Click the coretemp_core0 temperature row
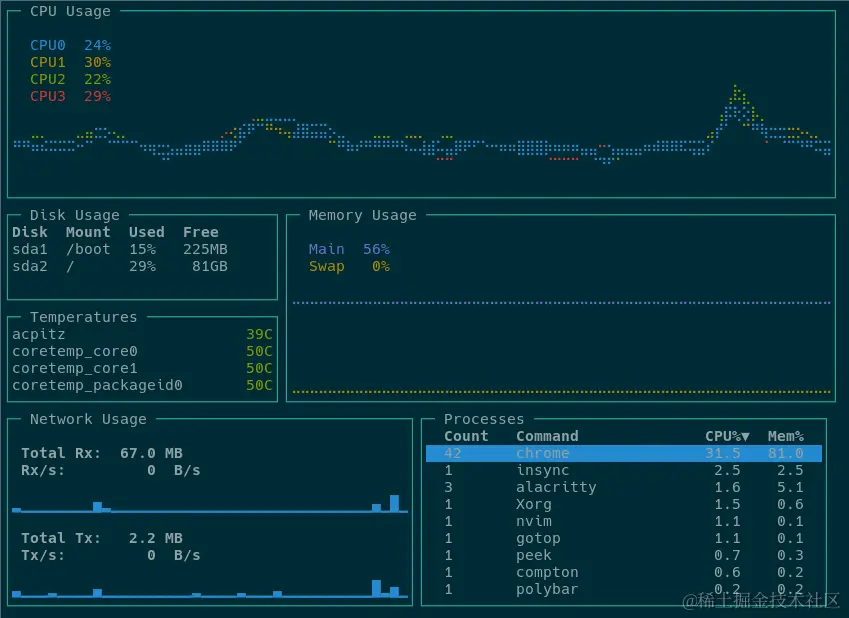Image resolution: width=849 pixels, height=618 pixels. coord(142,351)
